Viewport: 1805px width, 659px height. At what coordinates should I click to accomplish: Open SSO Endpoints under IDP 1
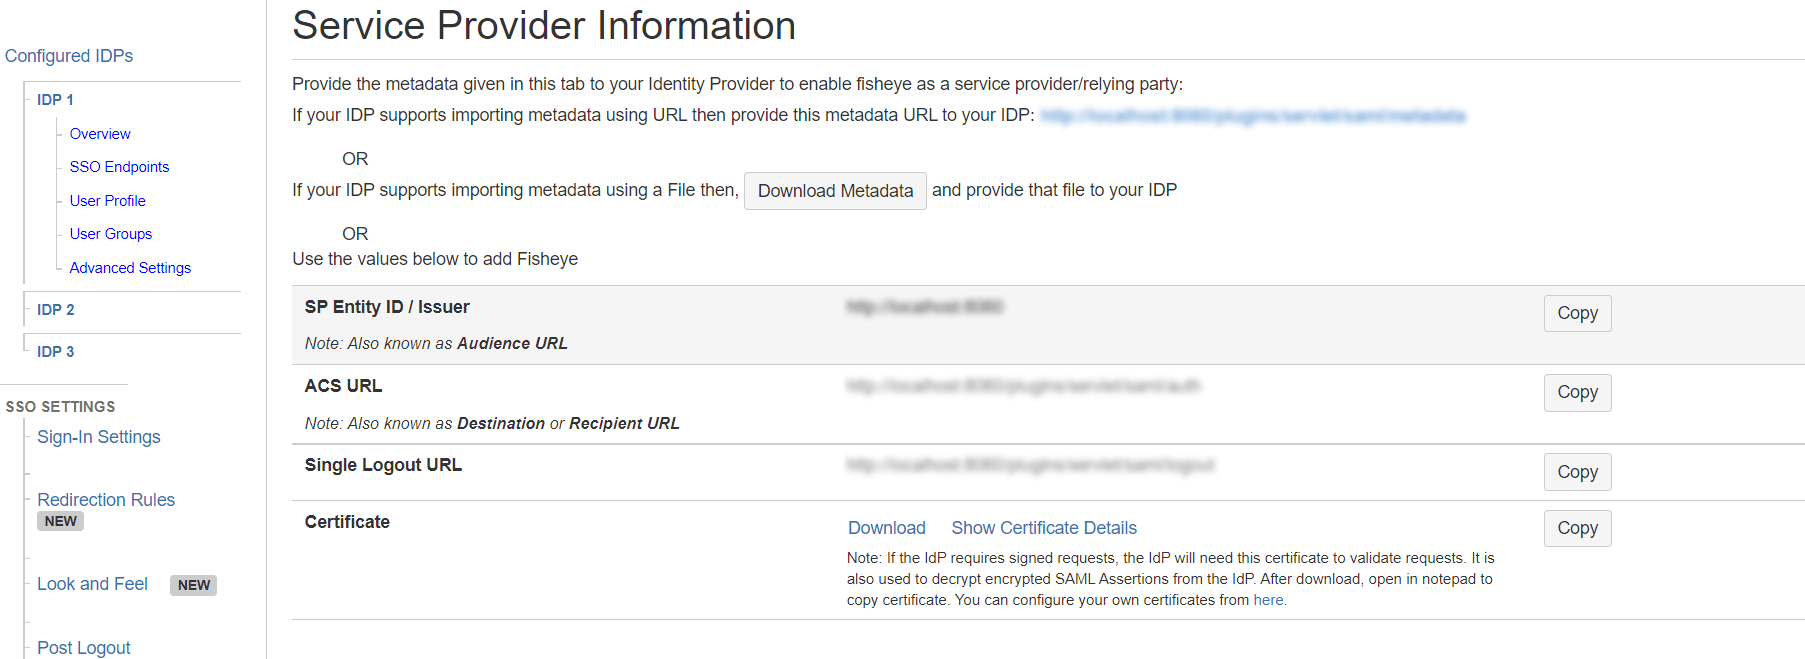[119, 167]
